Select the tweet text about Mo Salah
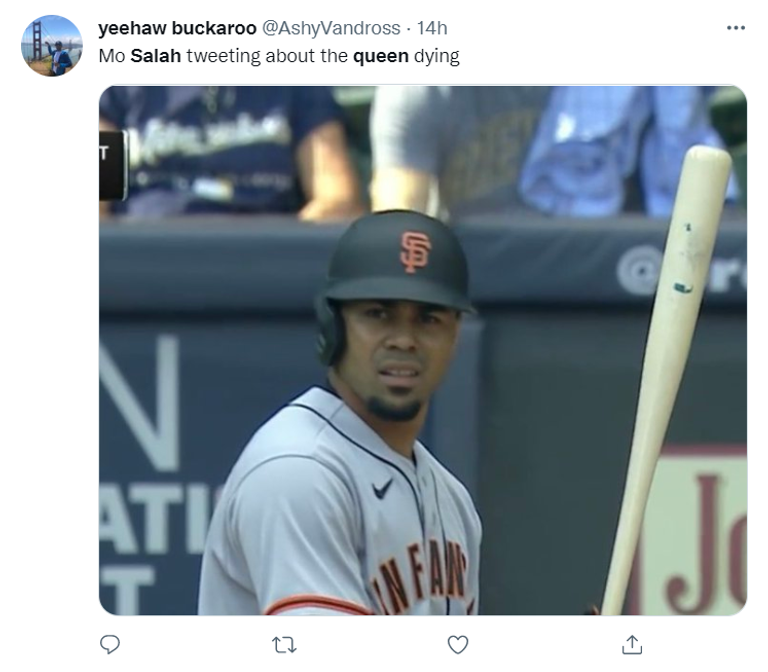 (279, 56)
